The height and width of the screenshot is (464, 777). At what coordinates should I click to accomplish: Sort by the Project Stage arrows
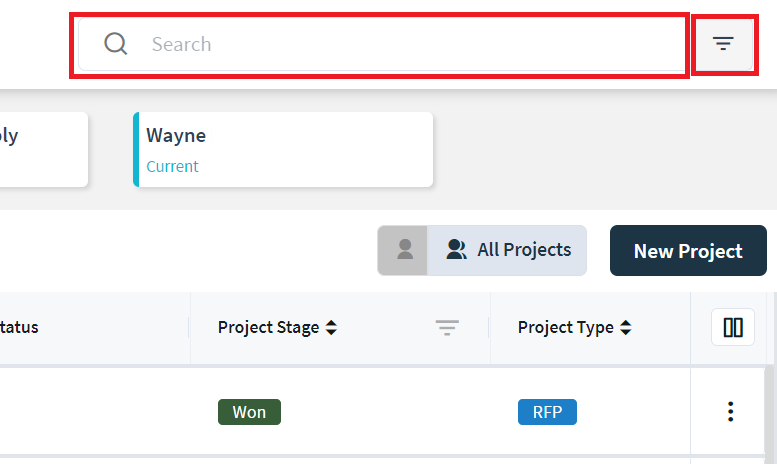pyautogui.click(x=331, y=328)
